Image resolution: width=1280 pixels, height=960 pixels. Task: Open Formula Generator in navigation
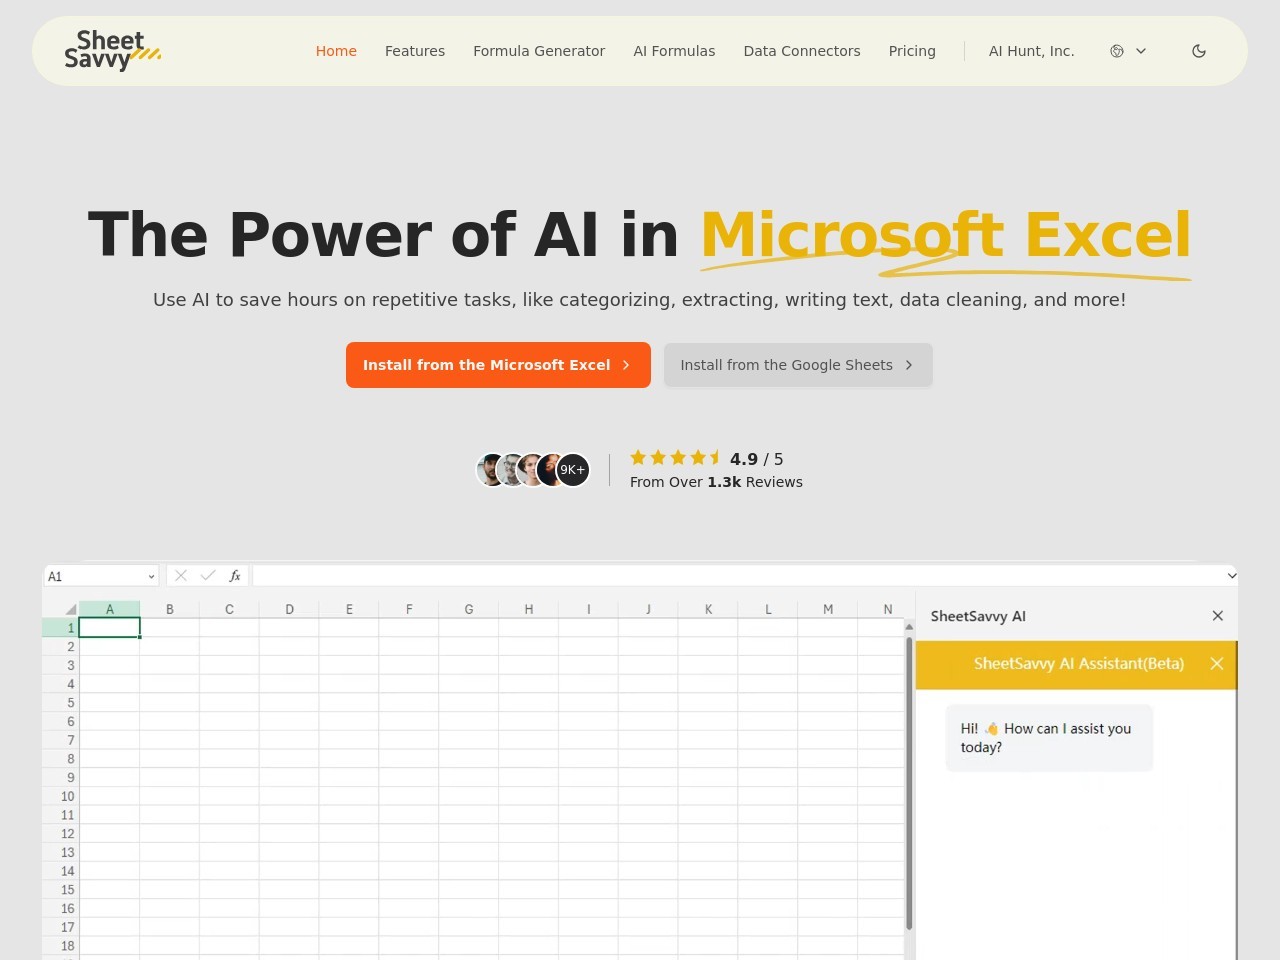click(x=539, y=51)
